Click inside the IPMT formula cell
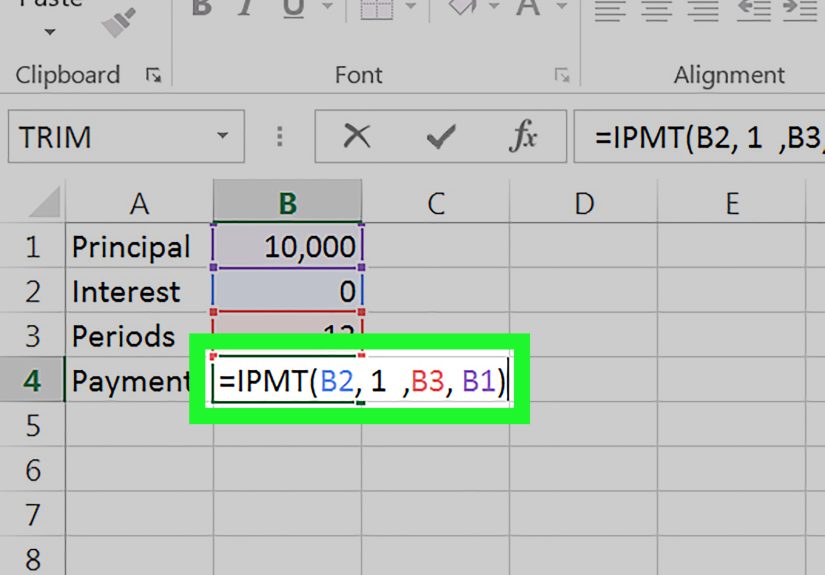This screenshot has width=825, height=575. pyautogui.click(x=361, y=380)
